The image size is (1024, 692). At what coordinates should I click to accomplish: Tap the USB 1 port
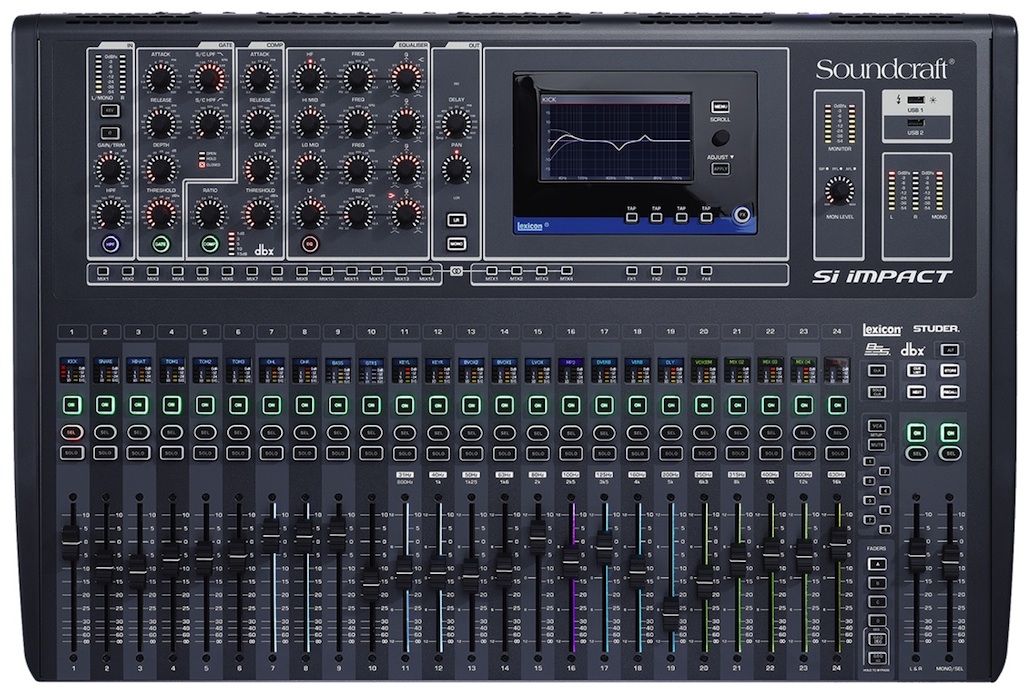point(916,100)
